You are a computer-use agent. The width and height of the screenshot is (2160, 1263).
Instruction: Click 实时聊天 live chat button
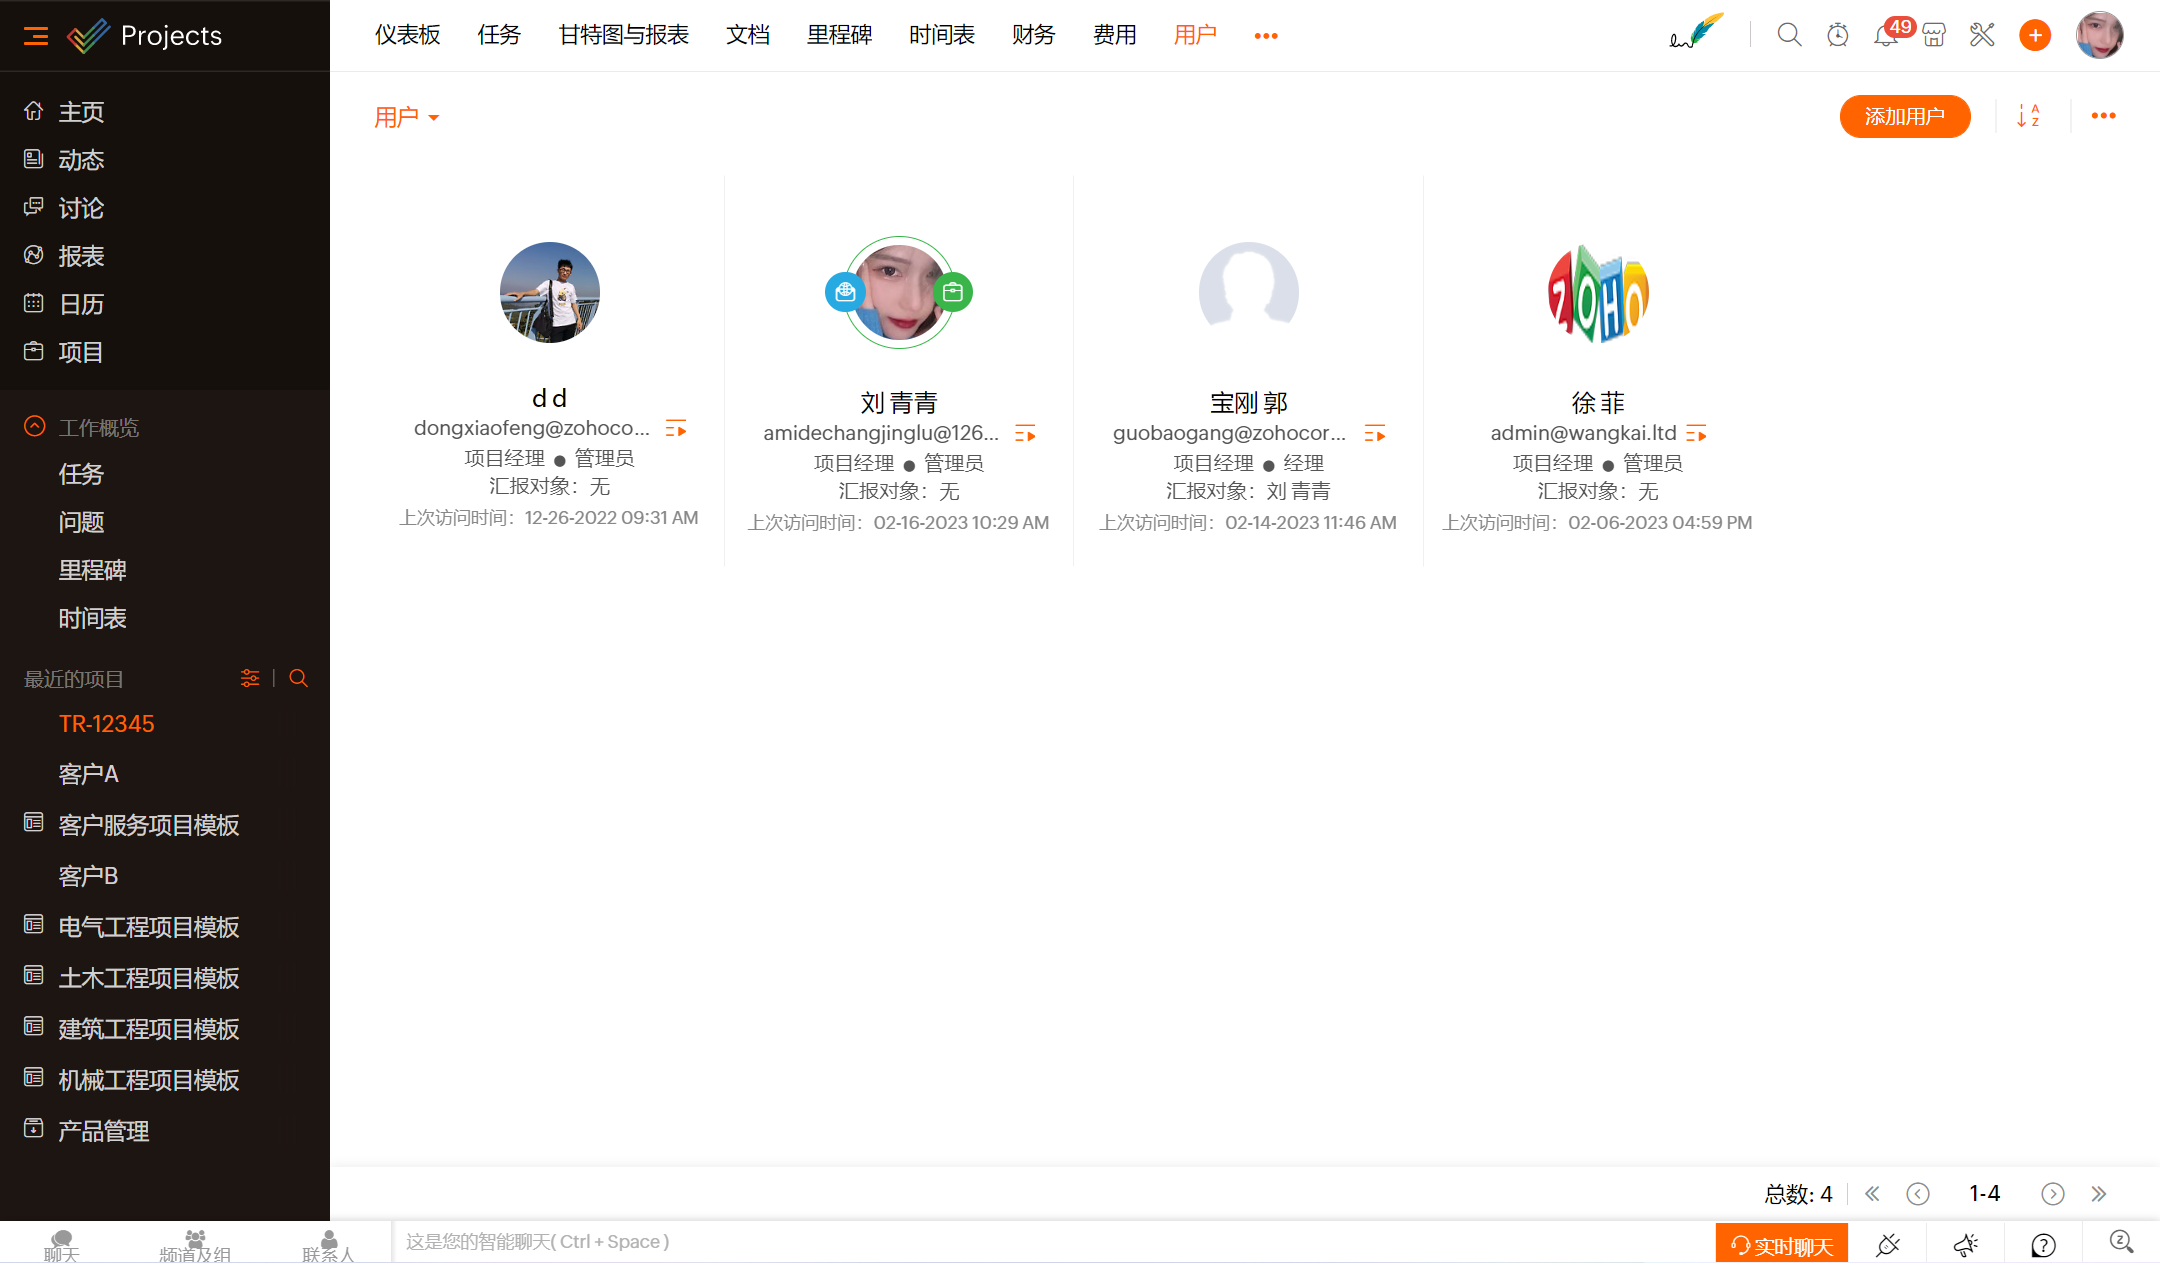tap(1781, 1245)
